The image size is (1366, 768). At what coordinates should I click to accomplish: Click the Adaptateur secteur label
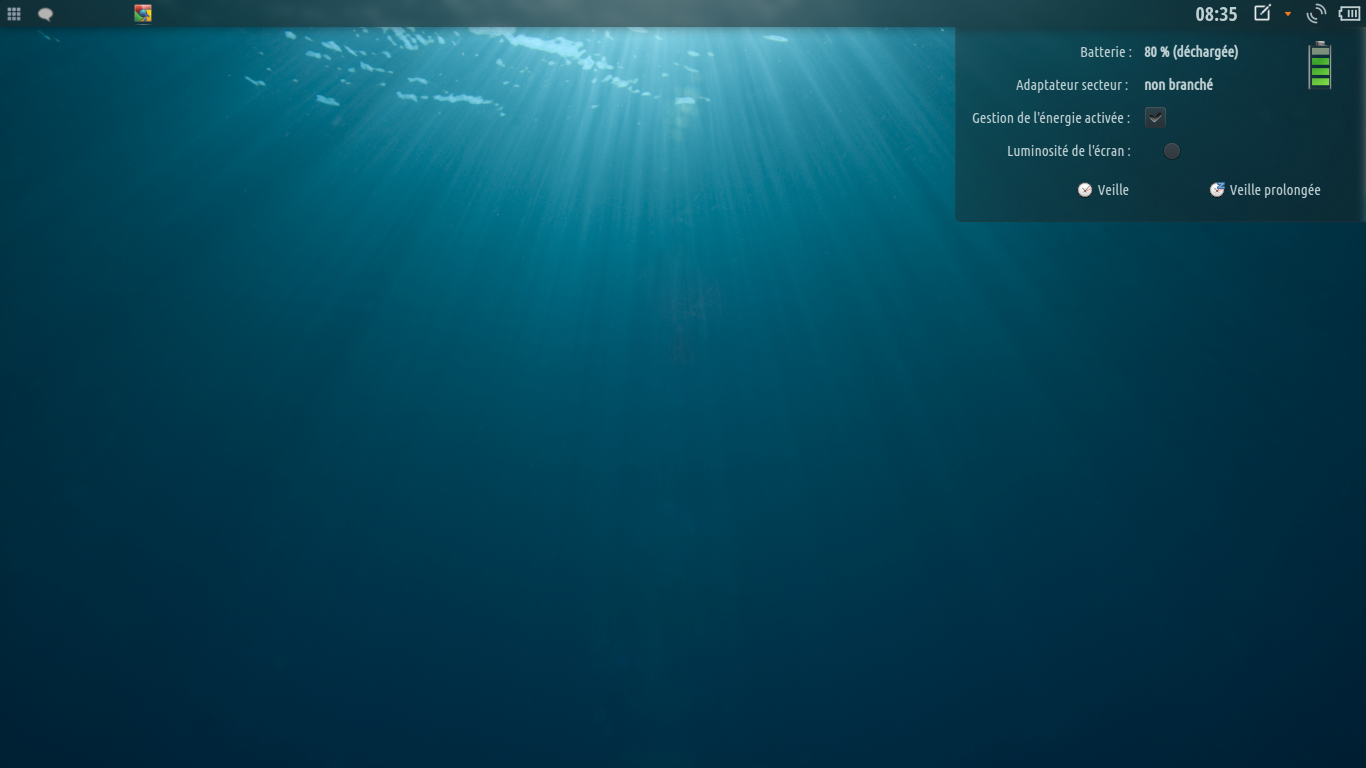point(1072,85)
